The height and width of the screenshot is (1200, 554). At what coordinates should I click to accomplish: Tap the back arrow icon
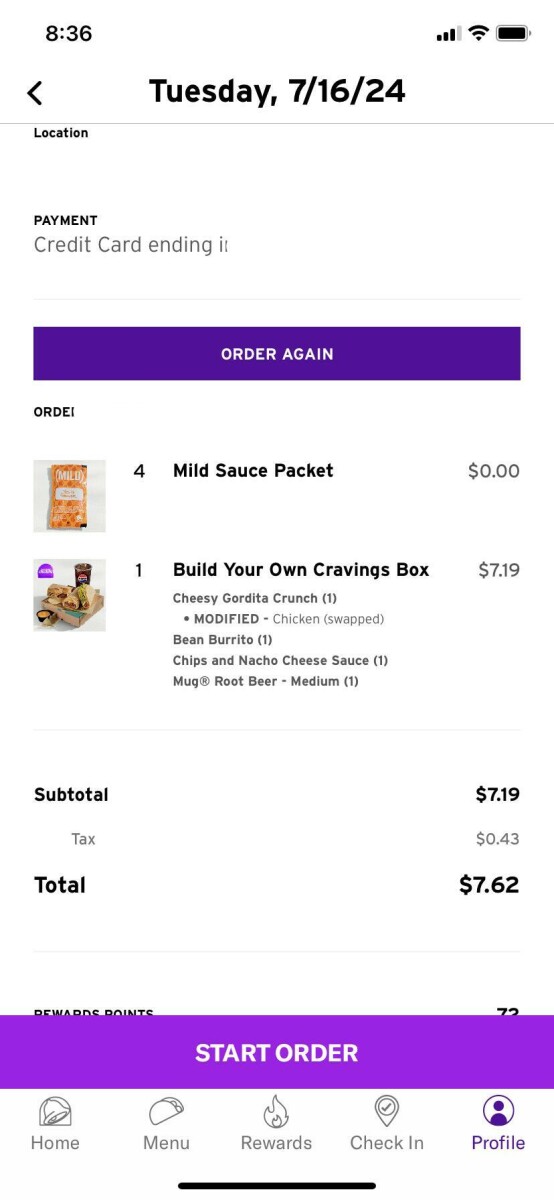35,93
